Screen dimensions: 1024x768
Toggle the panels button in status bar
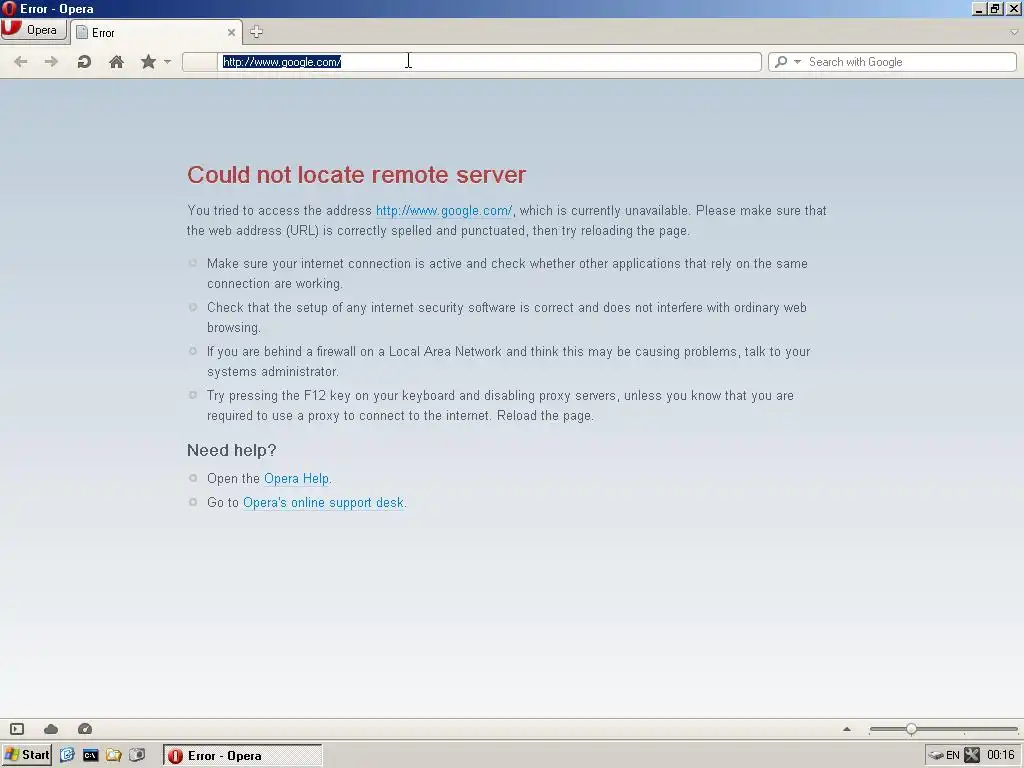(x=17, y=729)
